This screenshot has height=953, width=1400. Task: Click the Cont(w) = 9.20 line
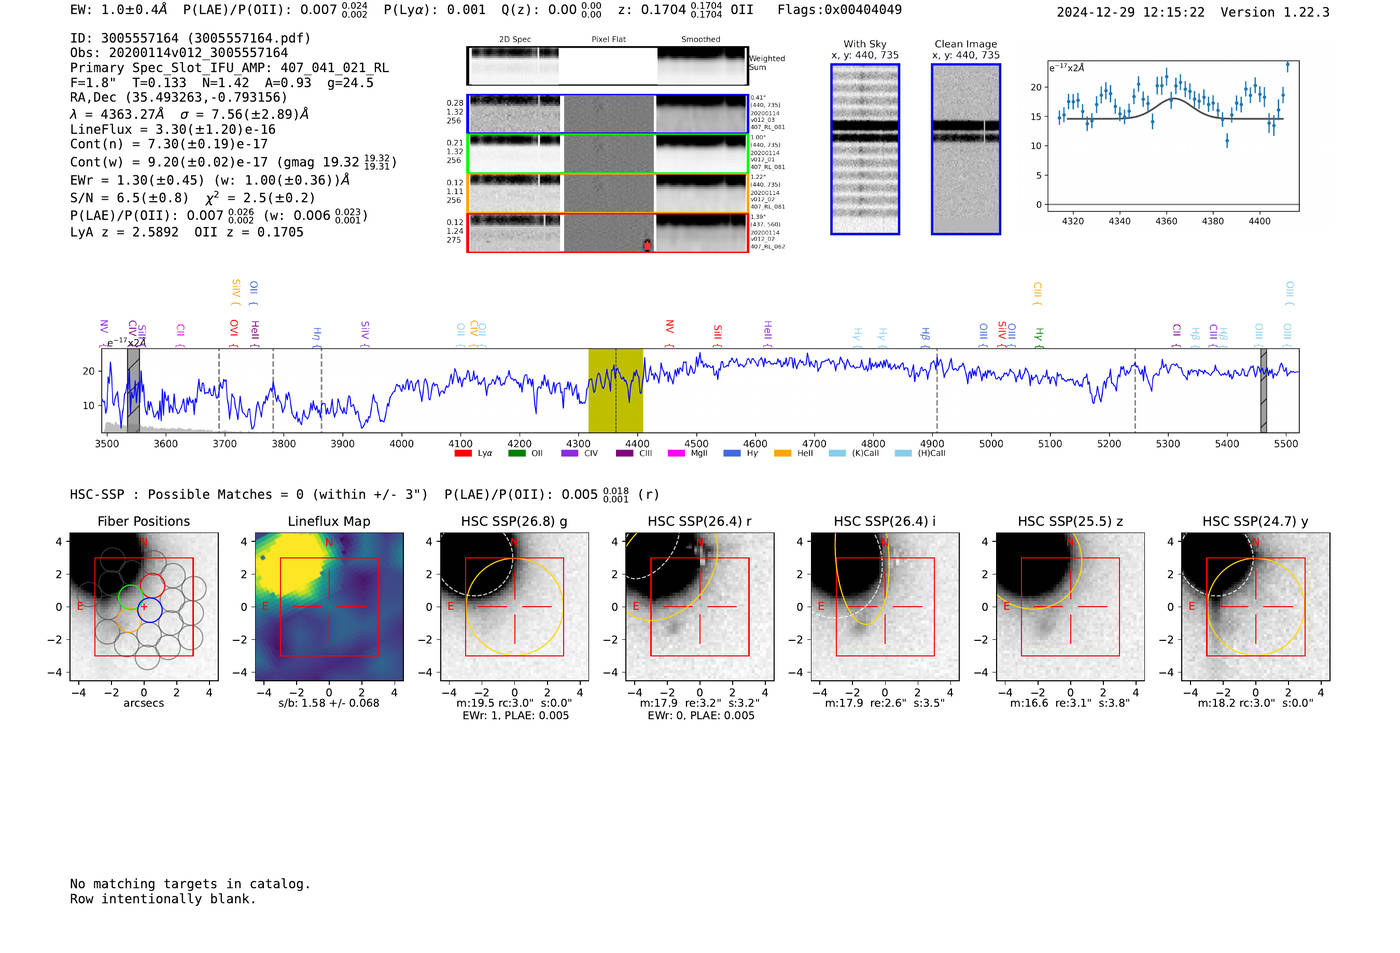pyautogui.click(x=233, y=161)
